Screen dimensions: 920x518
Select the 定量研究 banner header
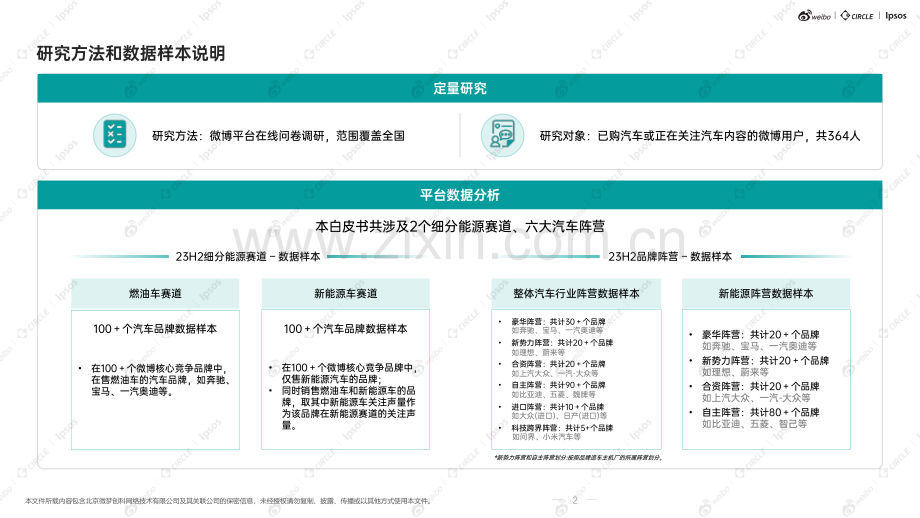tap(460, 89)
